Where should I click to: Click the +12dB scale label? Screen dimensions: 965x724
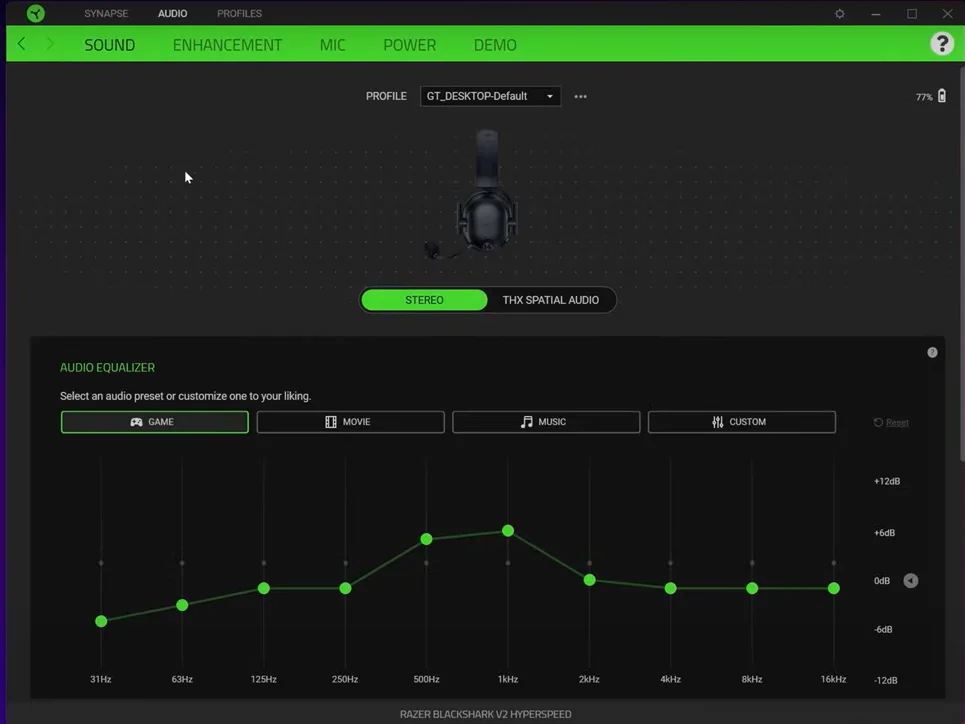coord(887,481)
